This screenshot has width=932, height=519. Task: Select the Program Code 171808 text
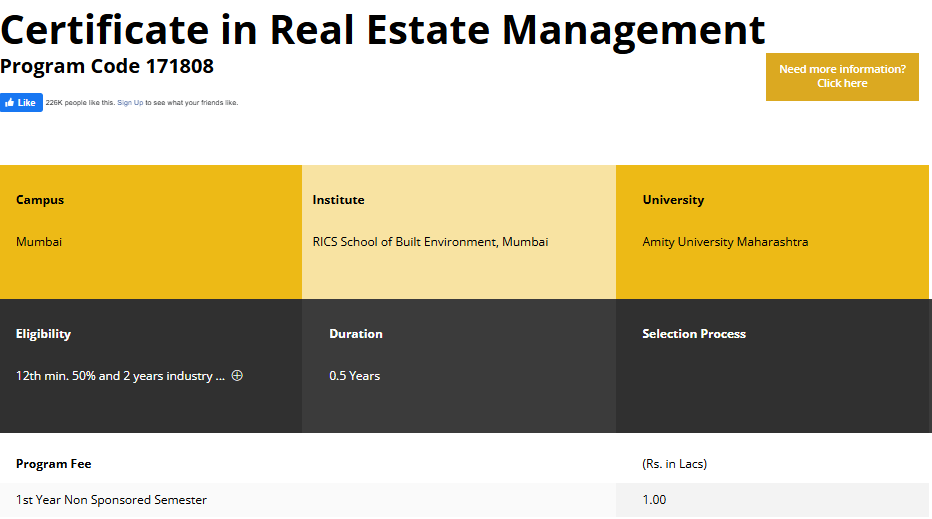click(107, 67)
